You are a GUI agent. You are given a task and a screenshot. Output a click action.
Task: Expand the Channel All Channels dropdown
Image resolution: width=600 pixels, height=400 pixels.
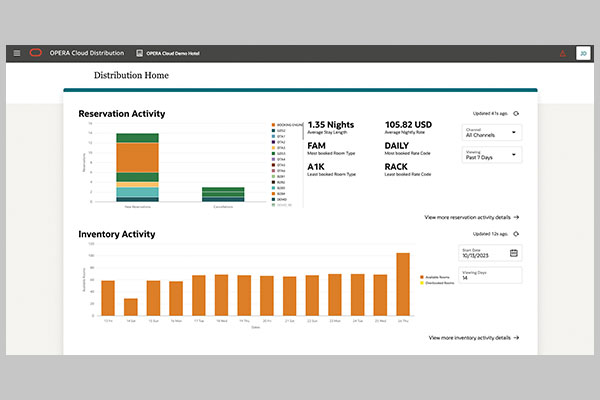[492, 132]
